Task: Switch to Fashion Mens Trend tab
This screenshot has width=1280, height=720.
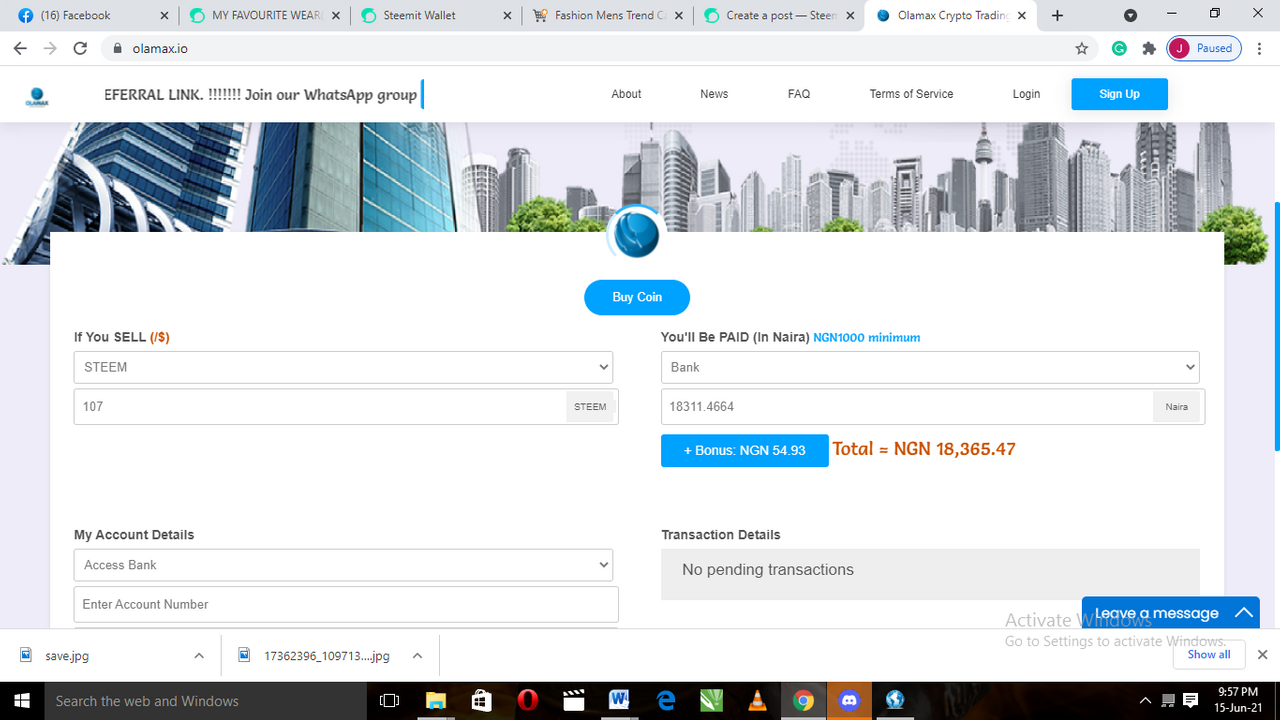Action: point(608,16)
